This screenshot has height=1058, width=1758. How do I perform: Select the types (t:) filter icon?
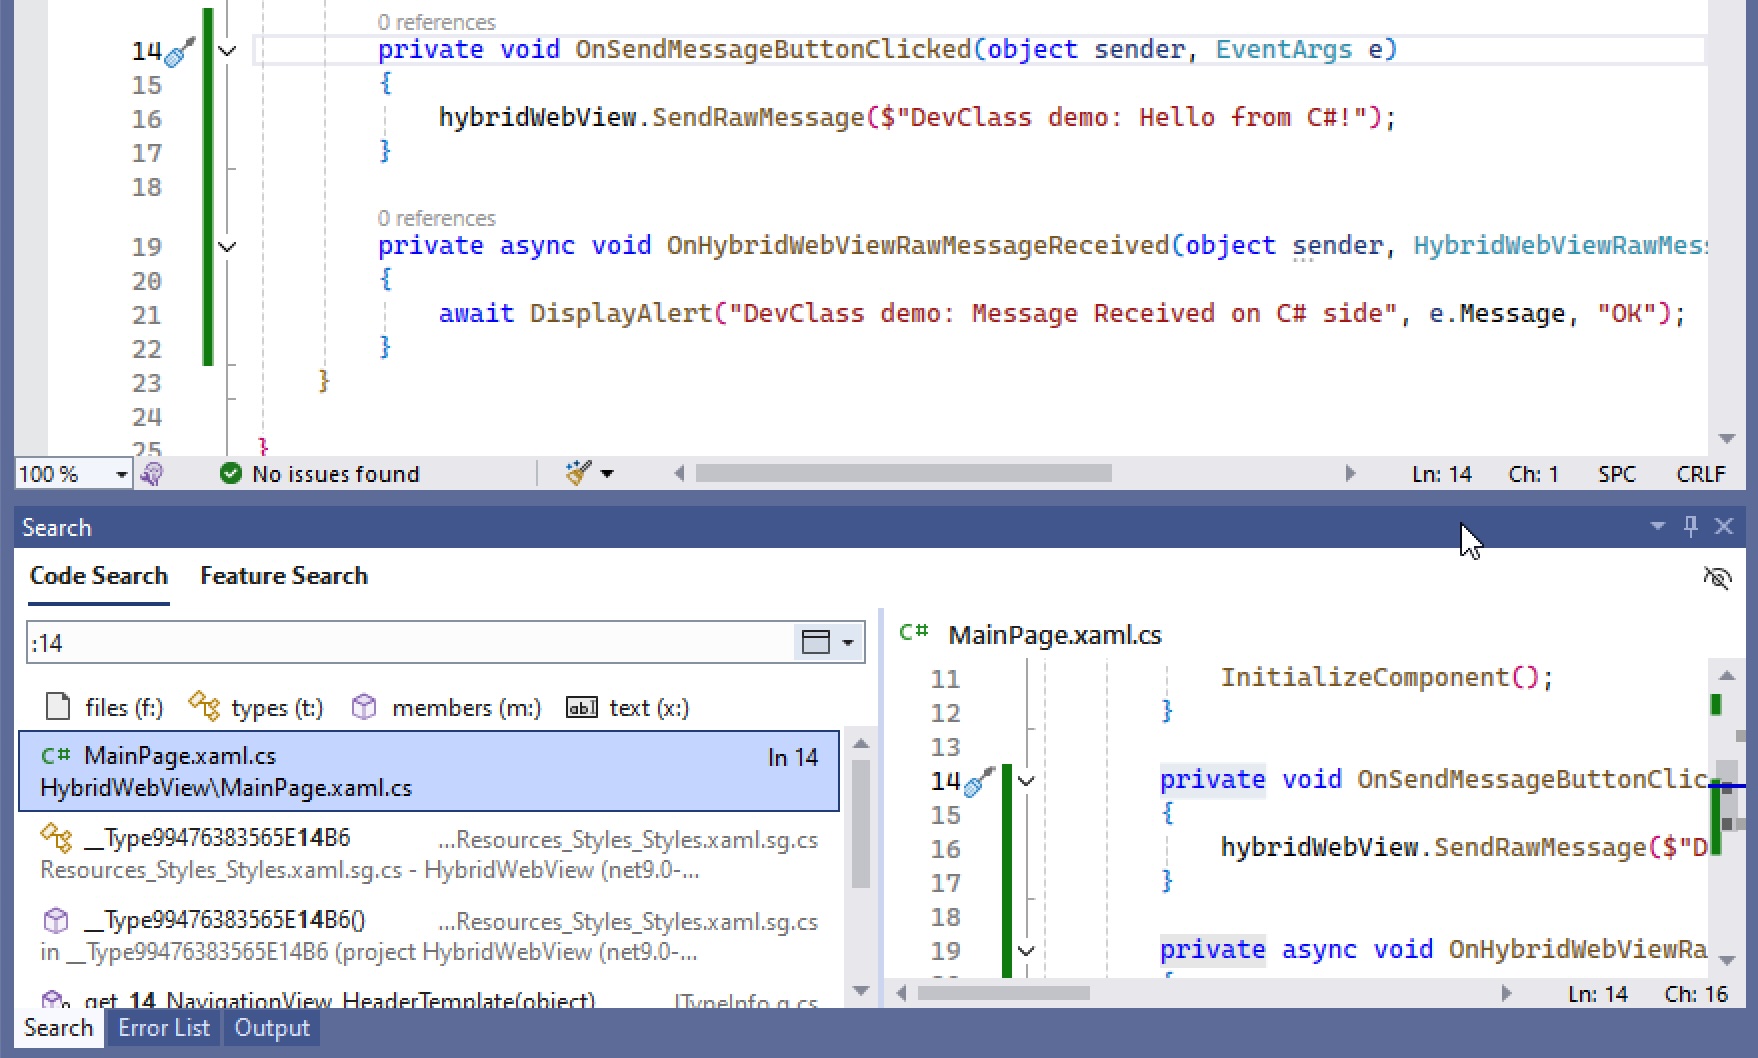(207, 707)
